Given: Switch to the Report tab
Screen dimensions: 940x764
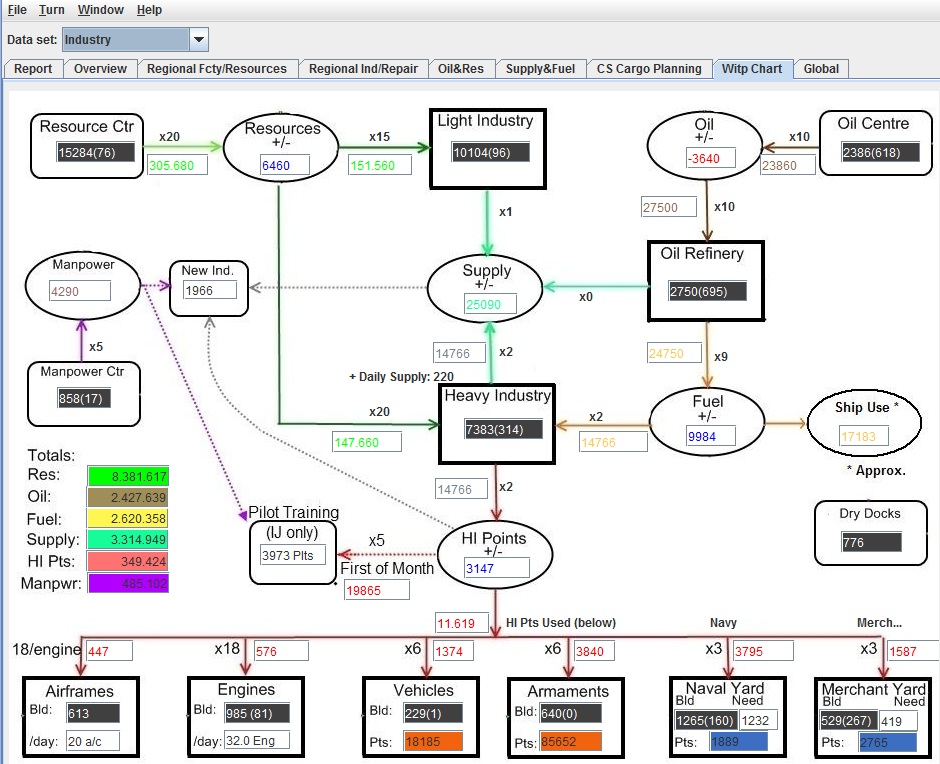Looking at the screenshot, I should [x=33, y=69].
